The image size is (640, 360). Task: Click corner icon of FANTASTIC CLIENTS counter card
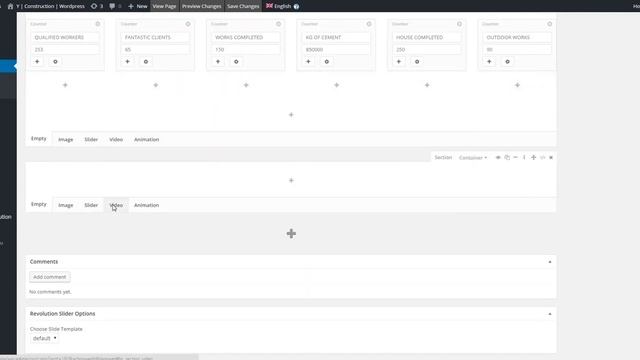point(188,24)
